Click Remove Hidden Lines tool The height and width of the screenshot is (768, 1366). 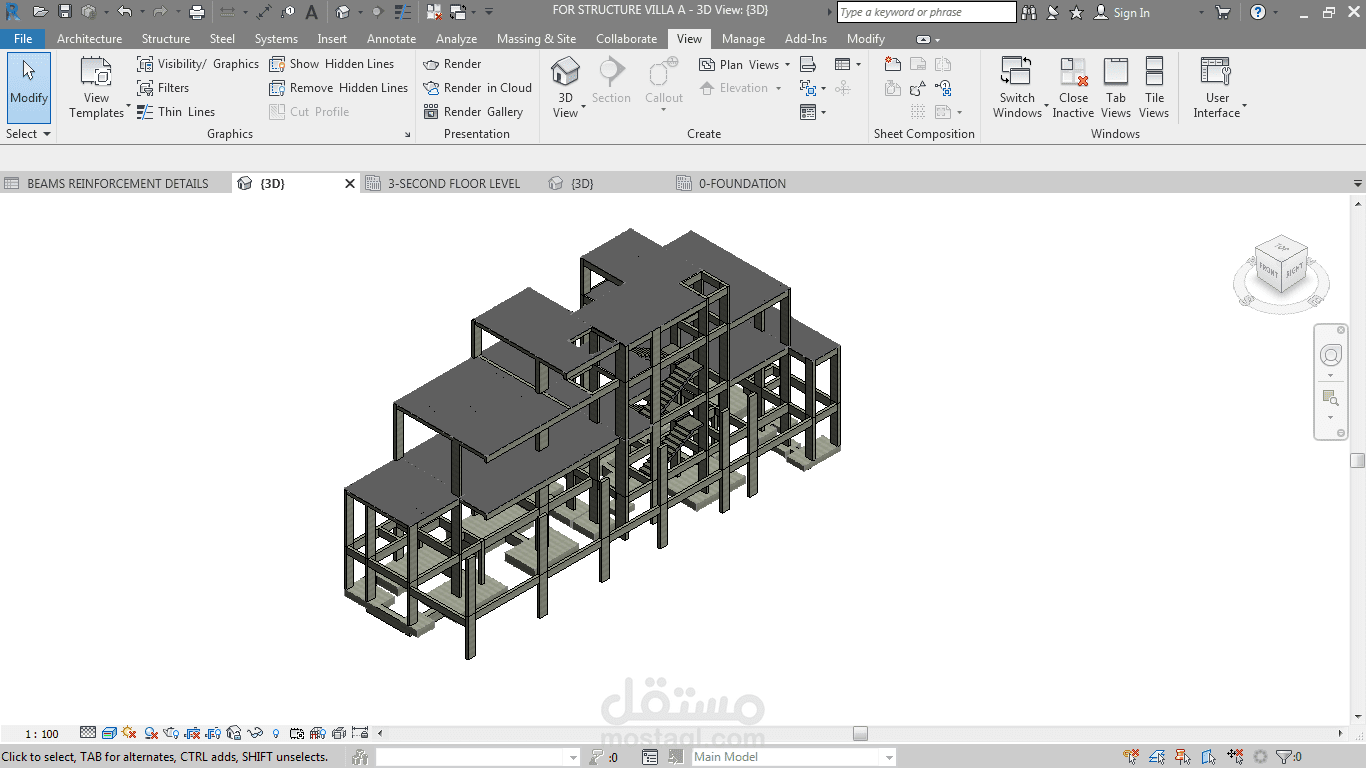[339, 88]
